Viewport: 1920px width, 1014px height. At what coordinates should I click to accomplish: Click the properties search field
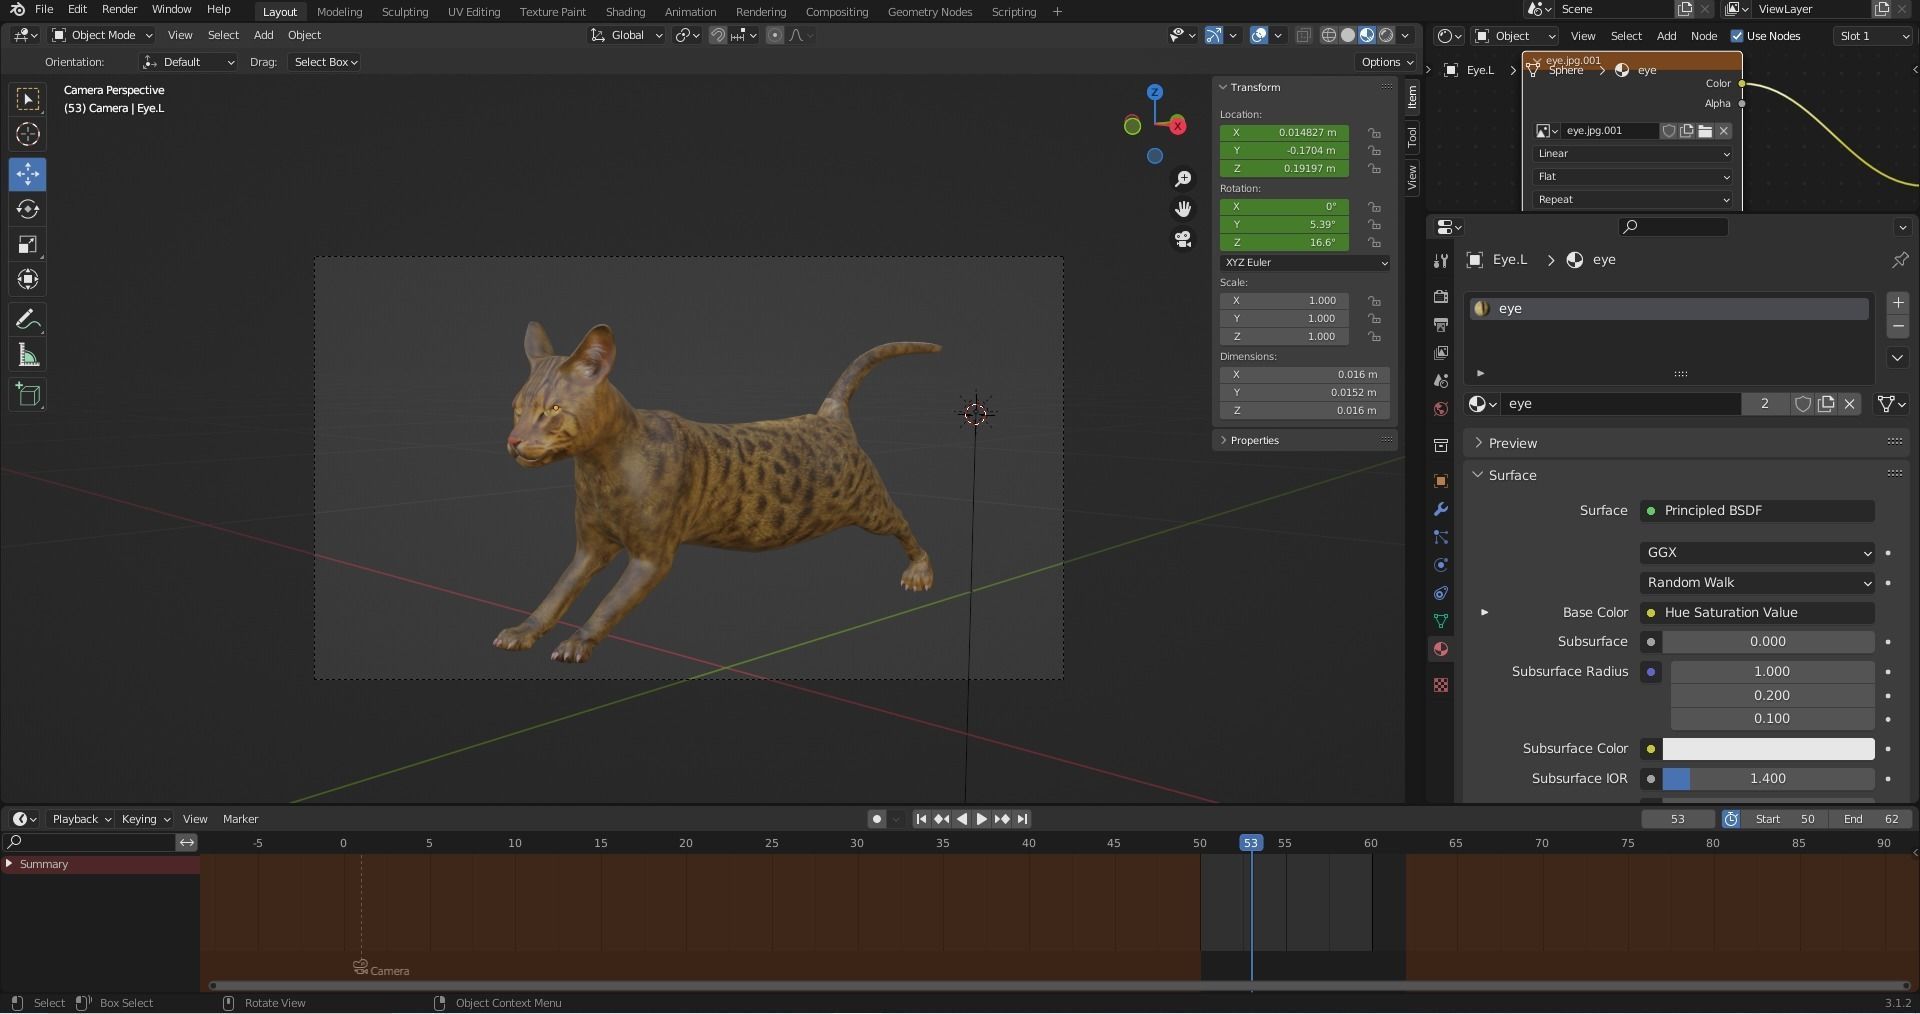click(1673, 227)
